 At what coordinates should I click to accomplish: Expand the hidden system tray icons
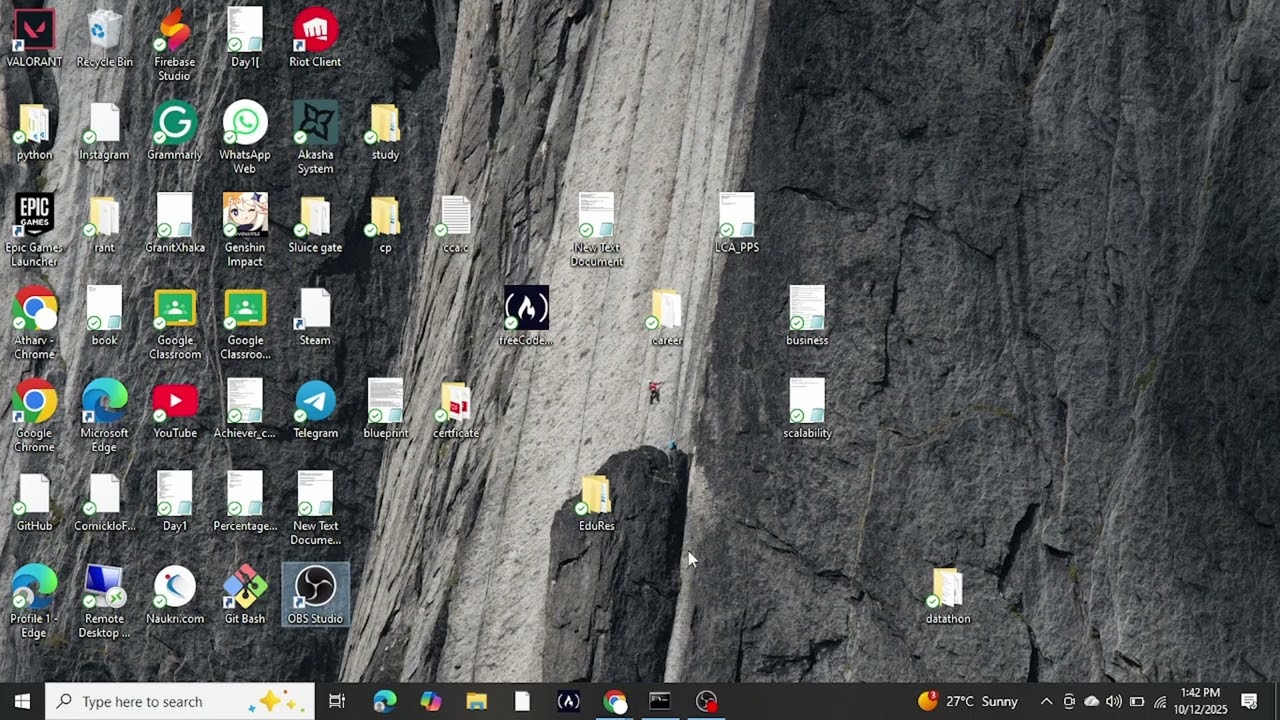pyautogui.click(x=1046, y=701)
